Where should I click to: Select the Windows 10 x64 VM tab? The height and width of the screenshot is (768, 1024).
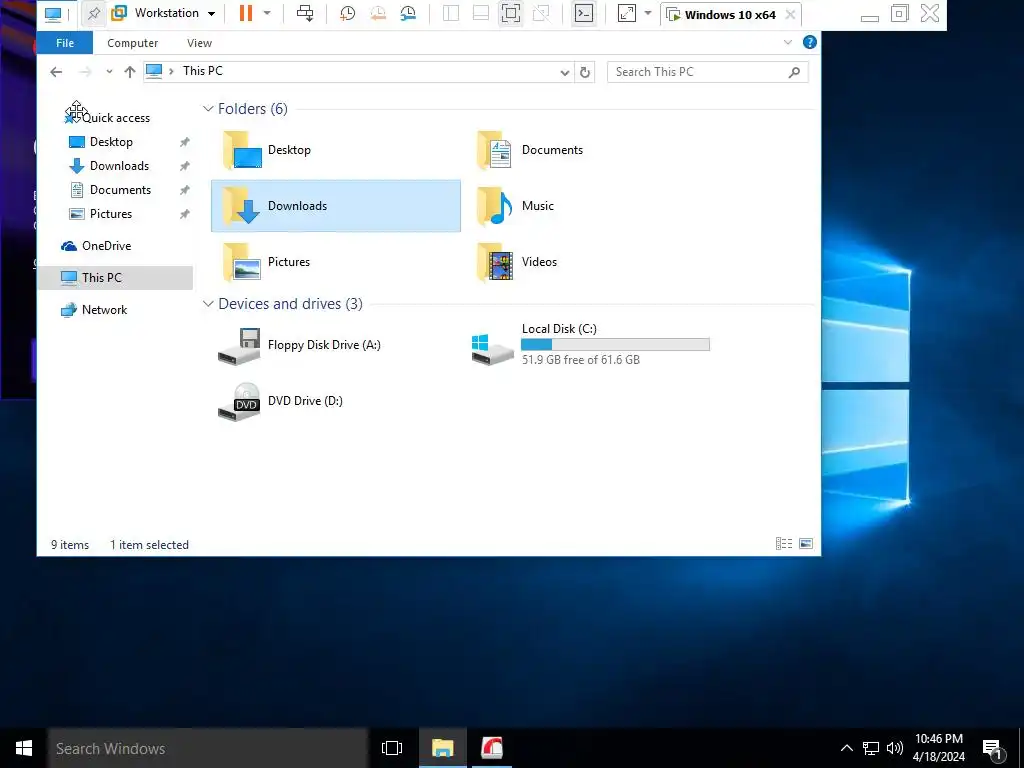coord(730,14)
